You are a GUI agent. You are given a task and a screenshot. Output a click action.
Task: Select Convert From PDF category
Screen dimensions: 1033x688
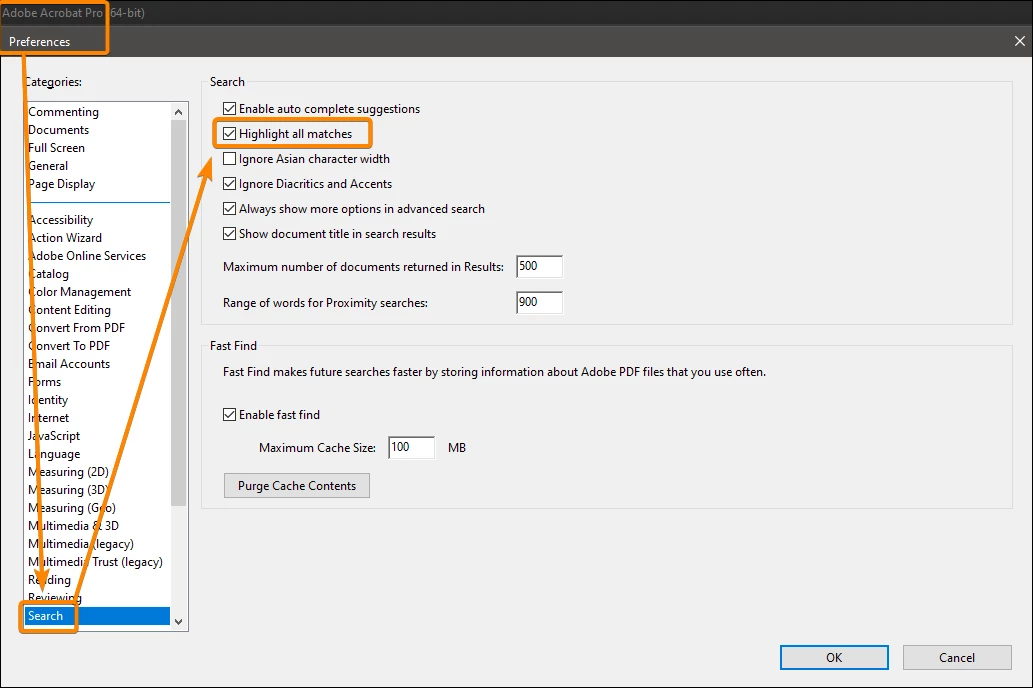coord(76,328)
